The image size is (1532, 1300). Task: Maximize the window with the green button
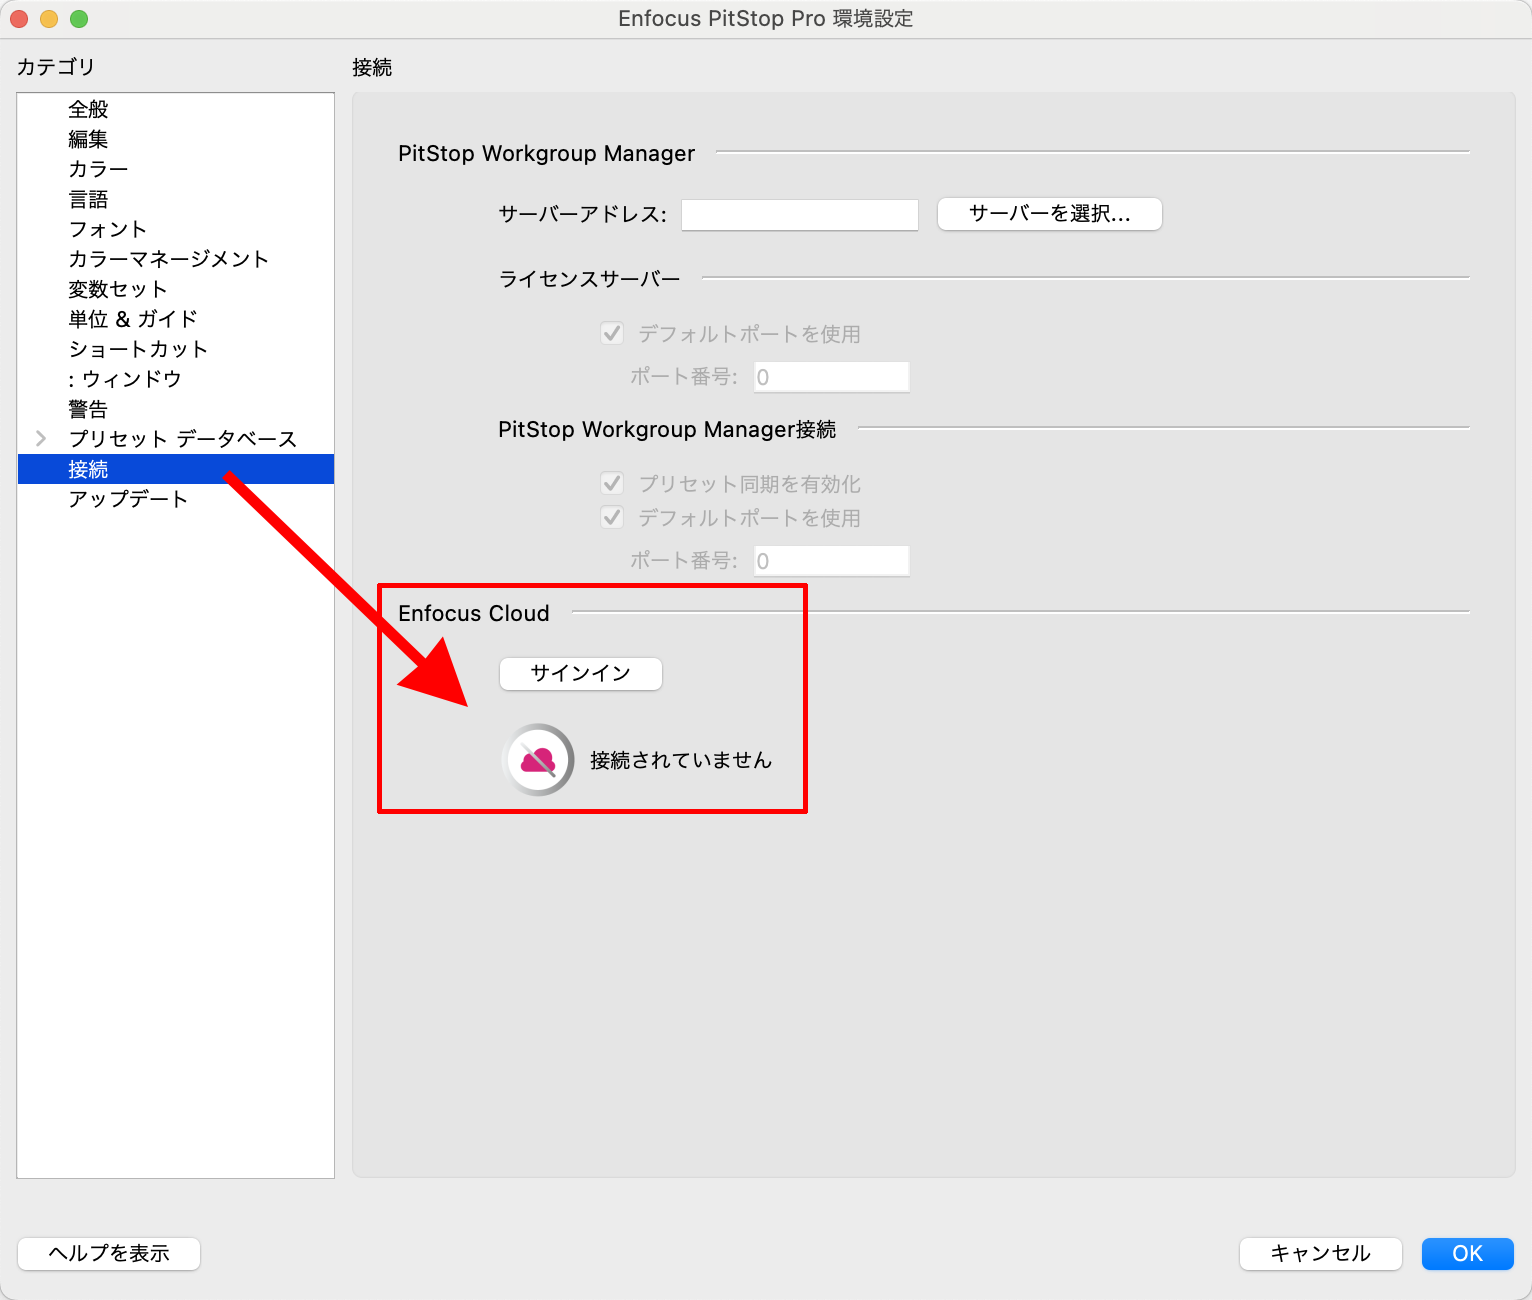(x=79, y=19)
